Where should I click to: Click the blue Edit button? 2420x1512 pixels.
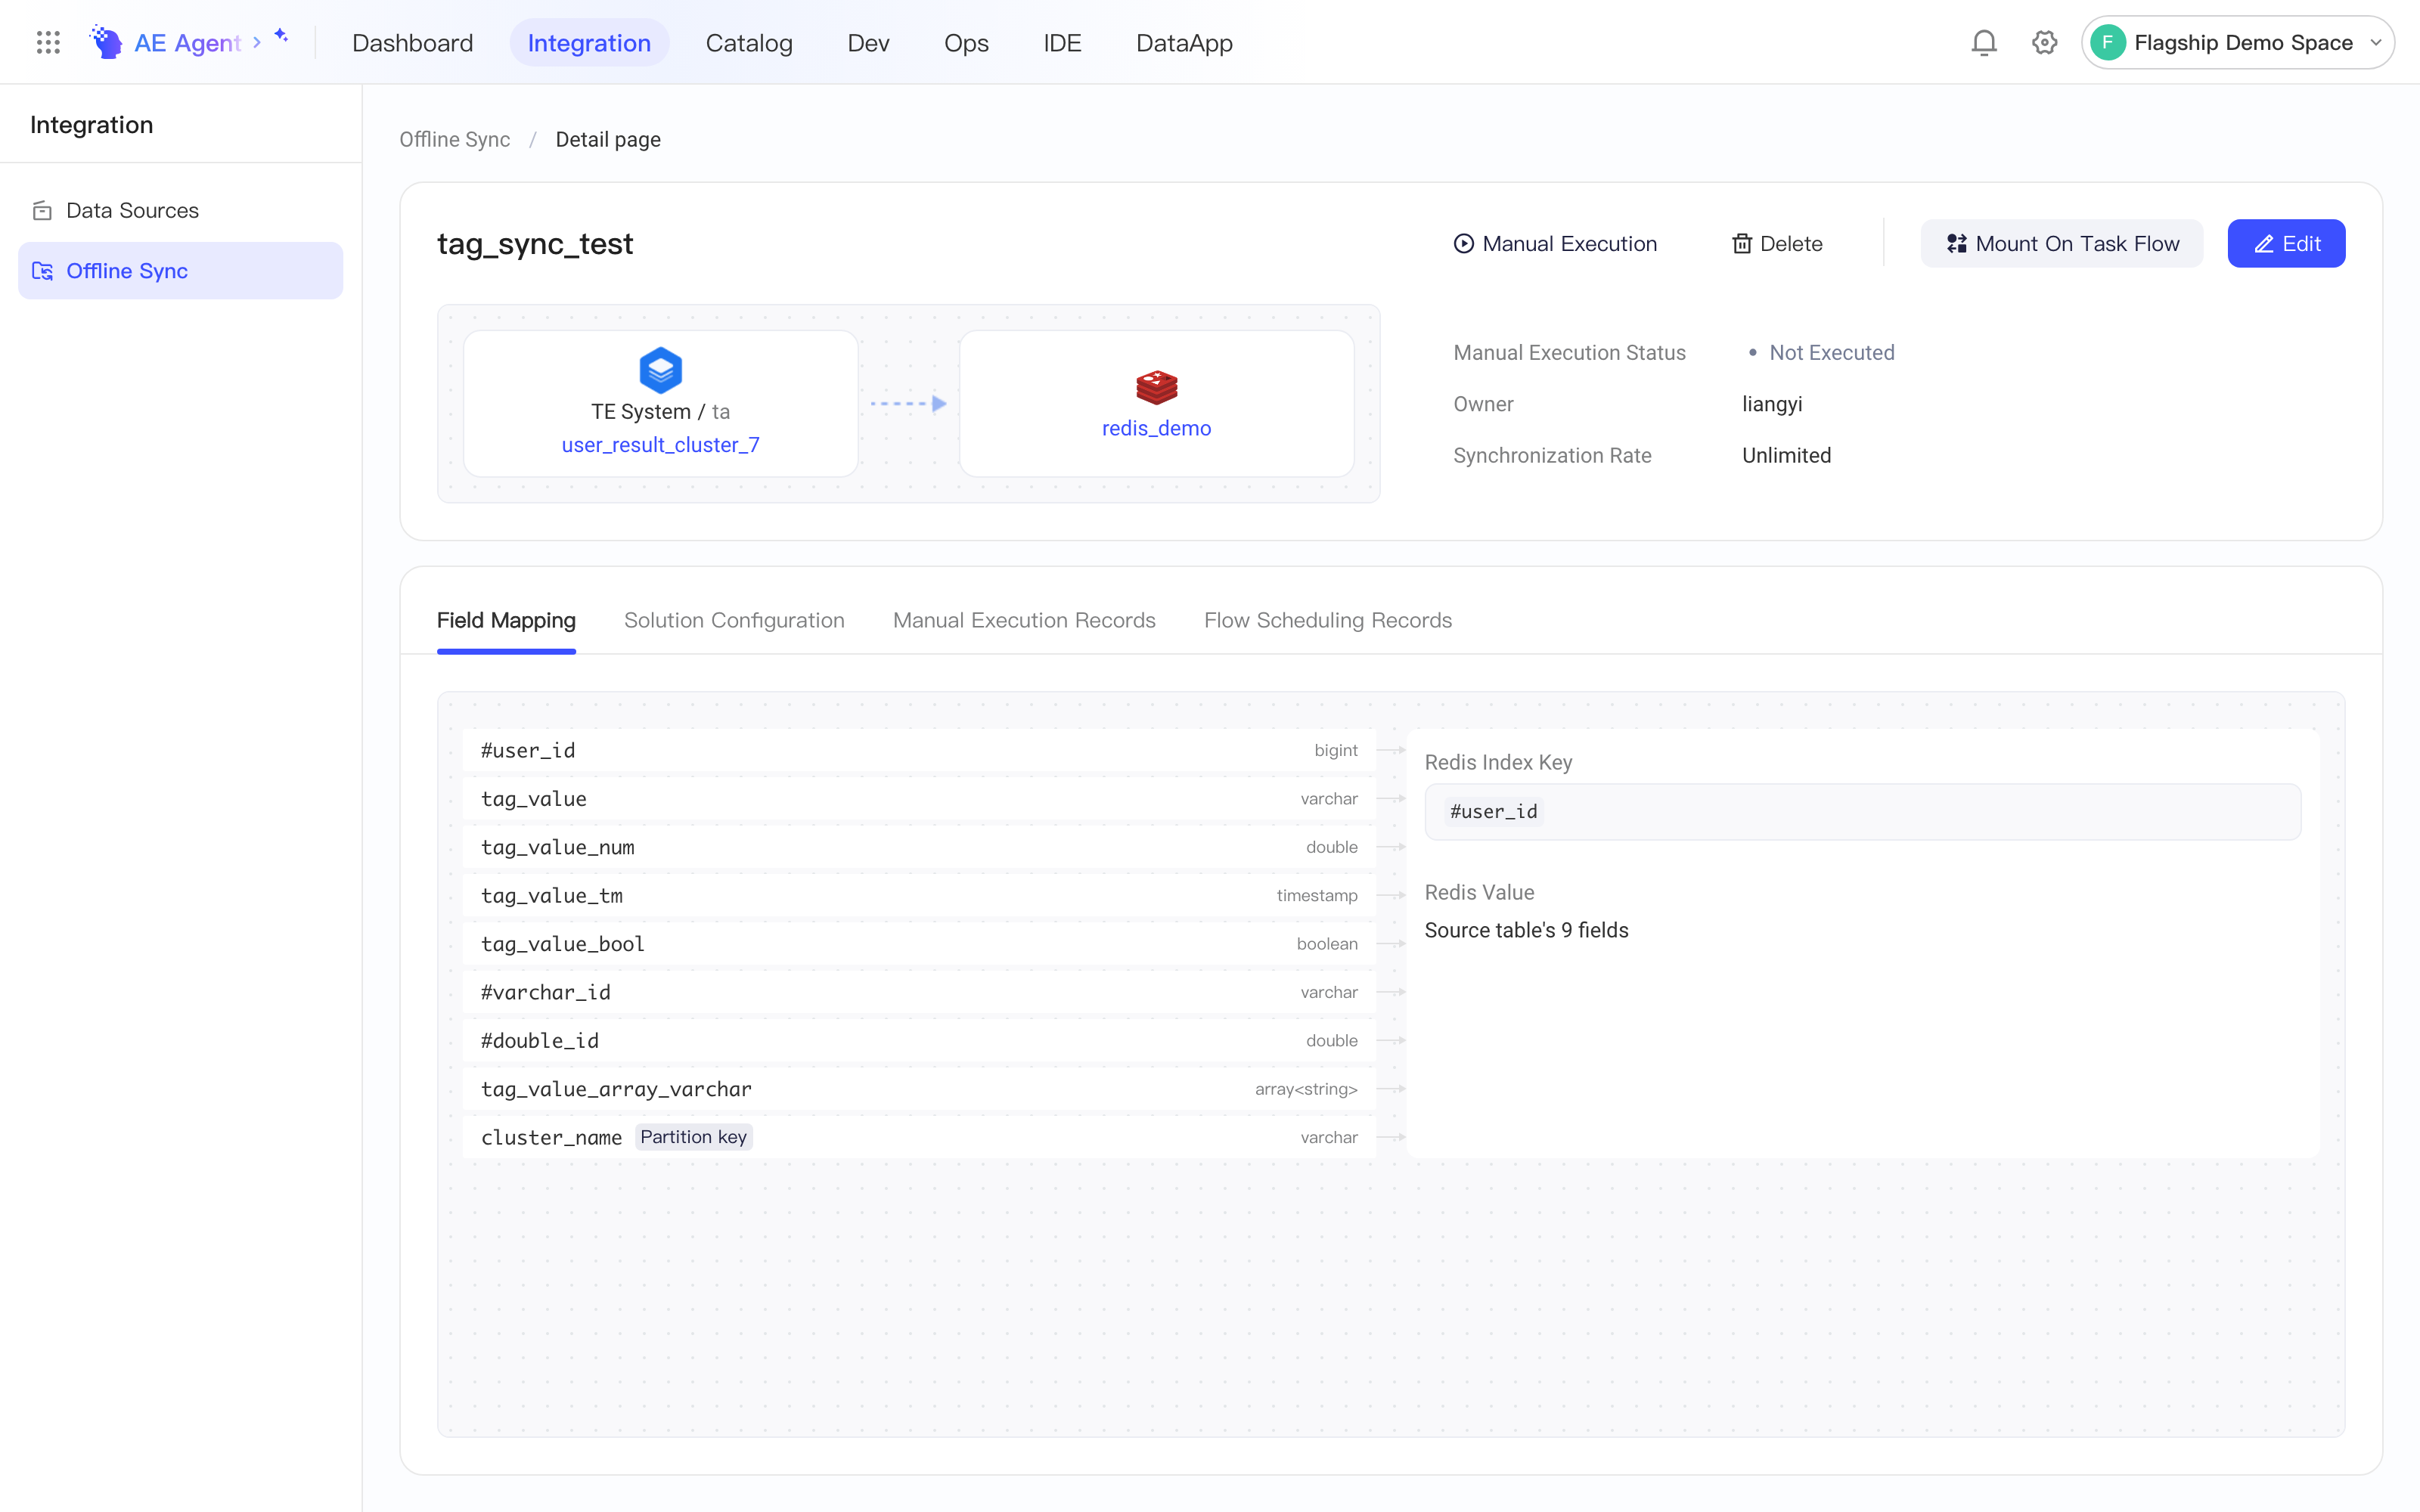click(2286, 244)
